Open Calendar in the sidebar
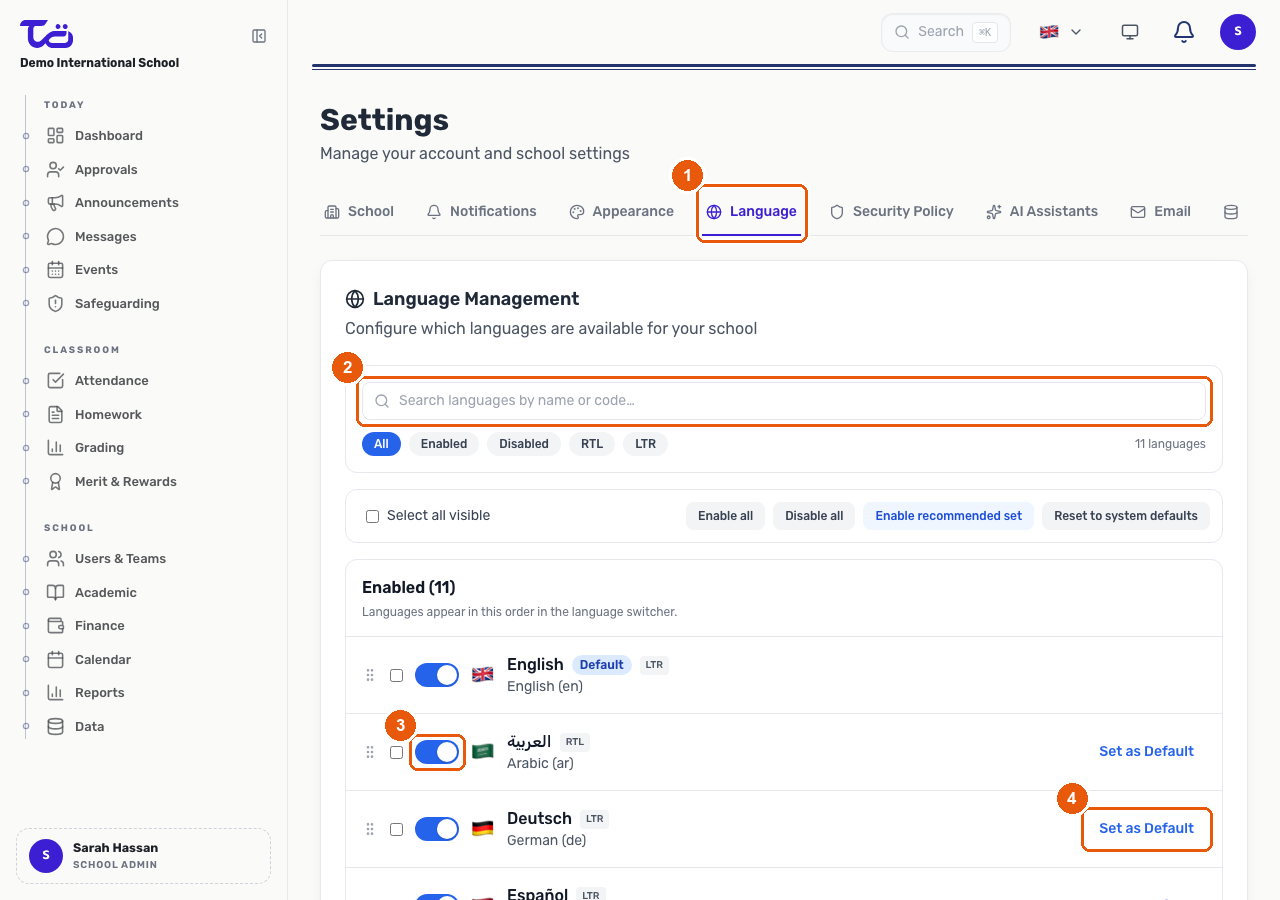This screenshot has width=1280, height=900. [89, 660]
